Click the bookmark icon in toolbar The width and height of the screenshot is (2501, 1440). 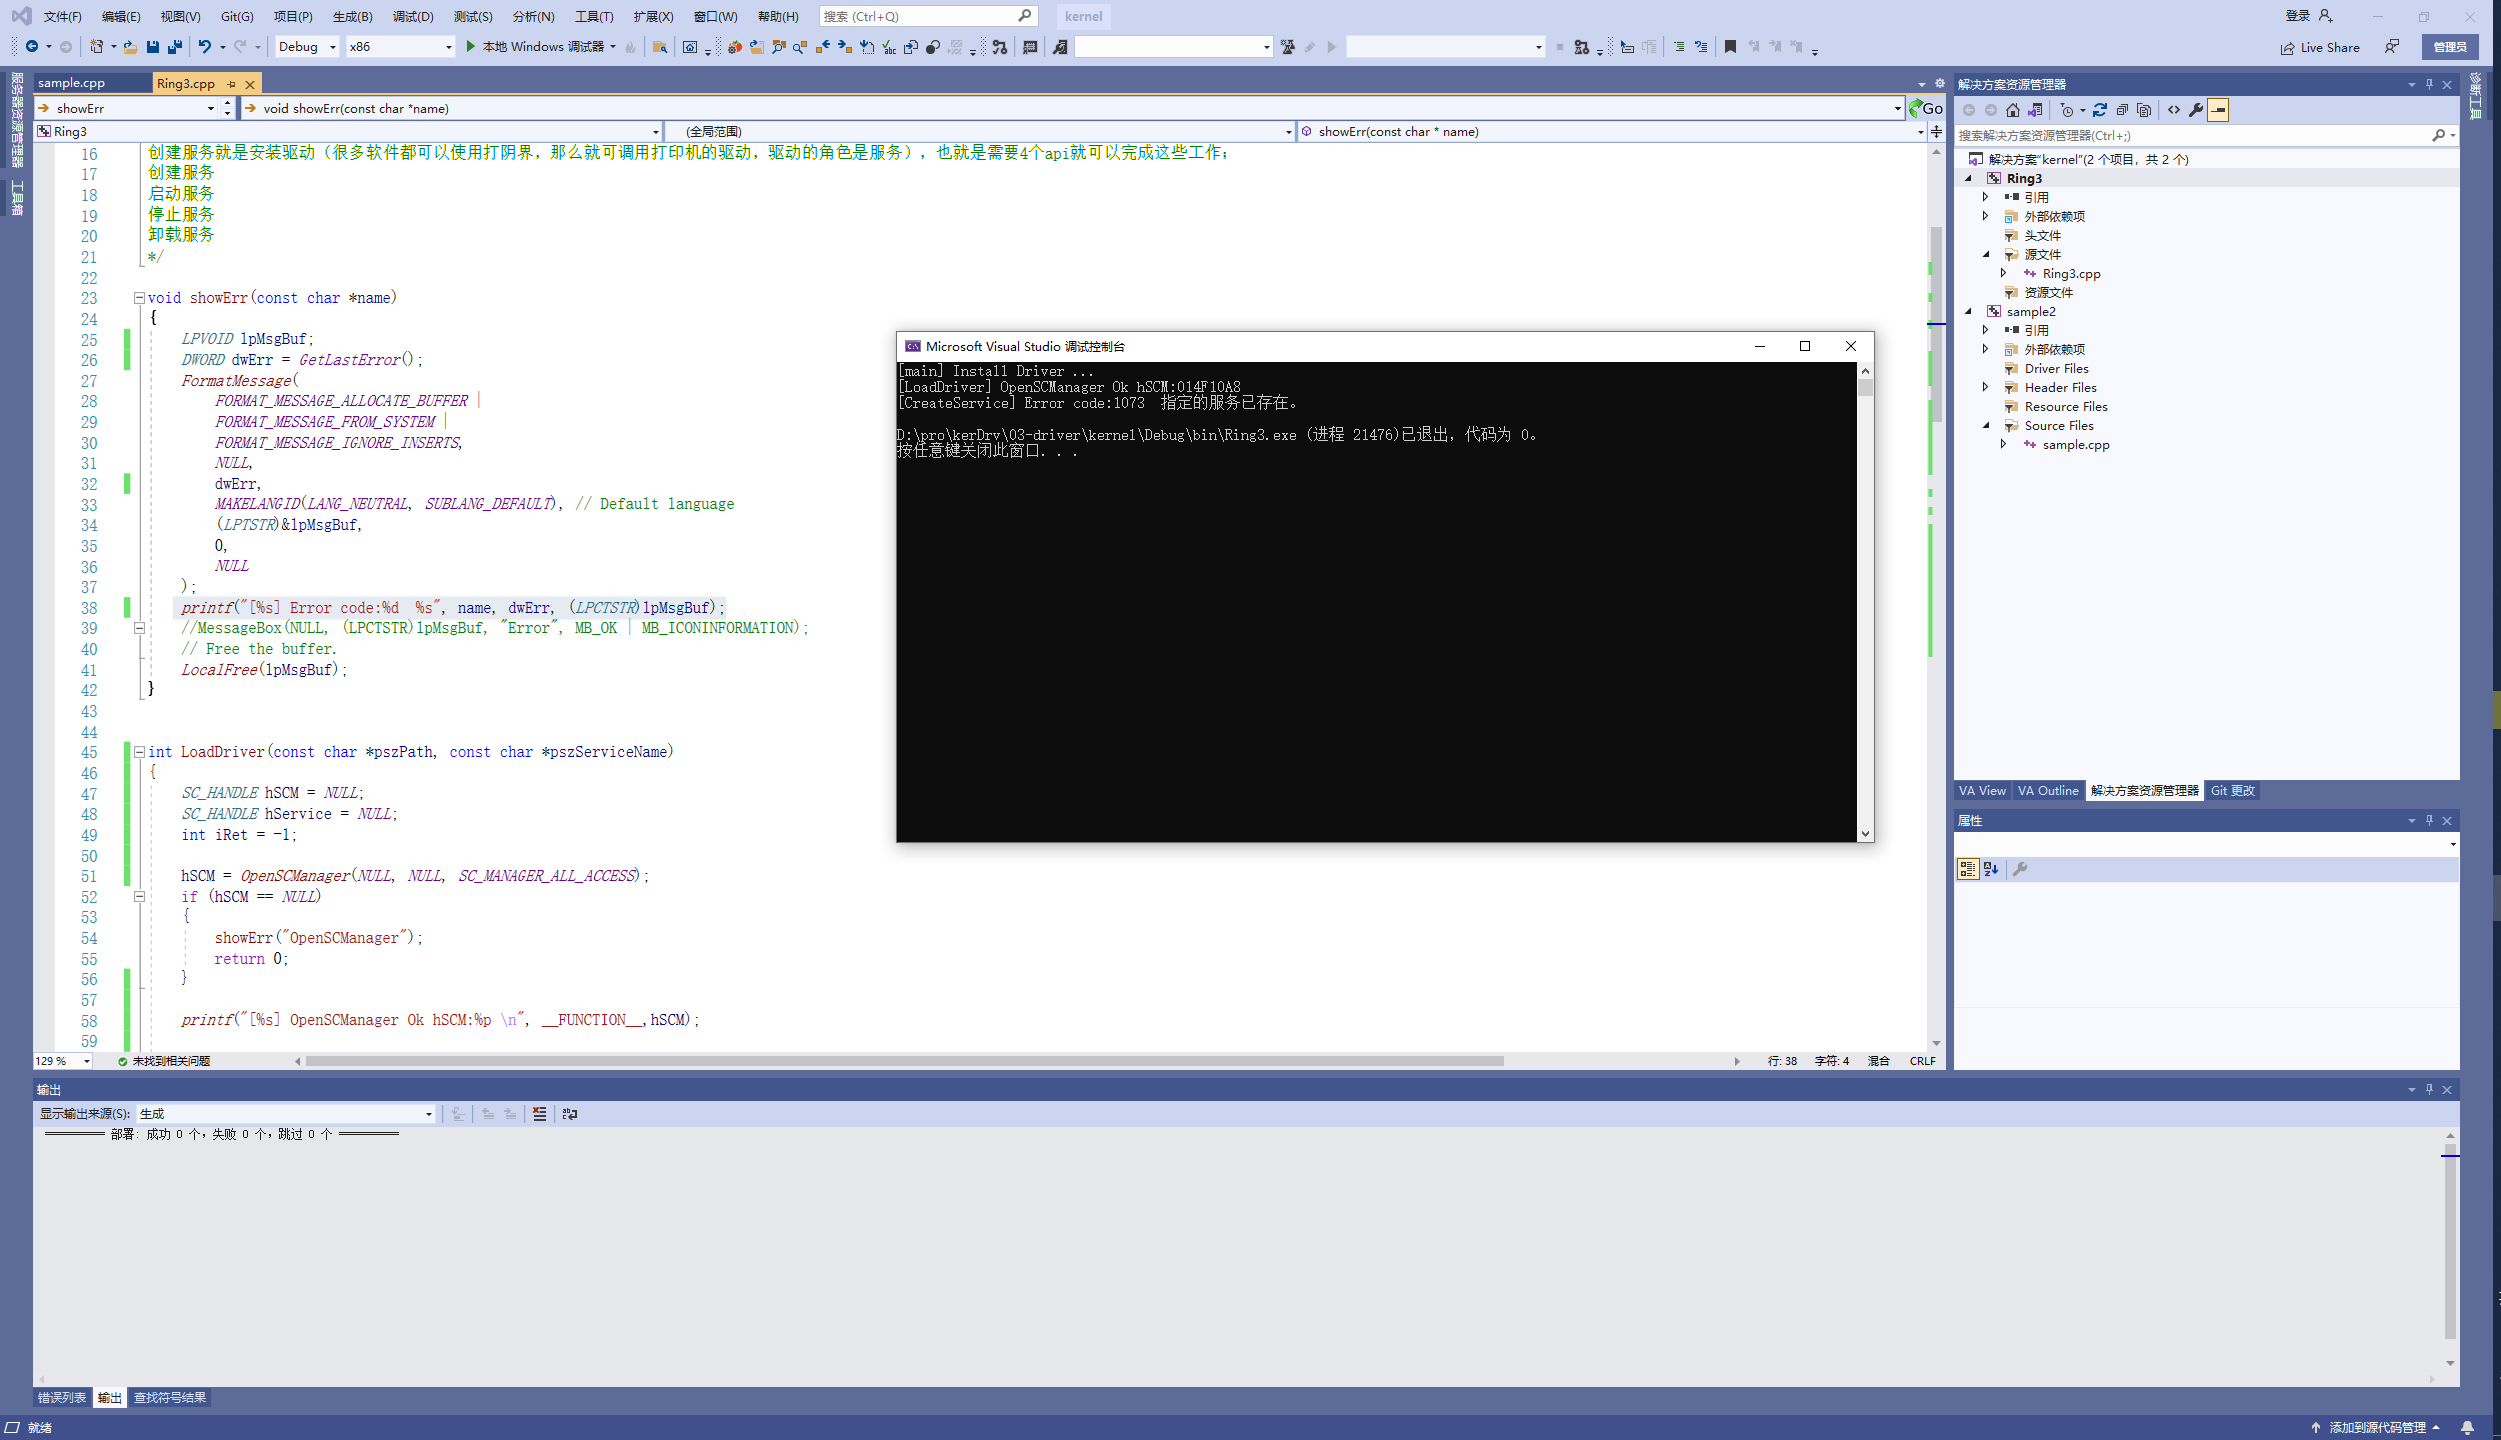1730,47
